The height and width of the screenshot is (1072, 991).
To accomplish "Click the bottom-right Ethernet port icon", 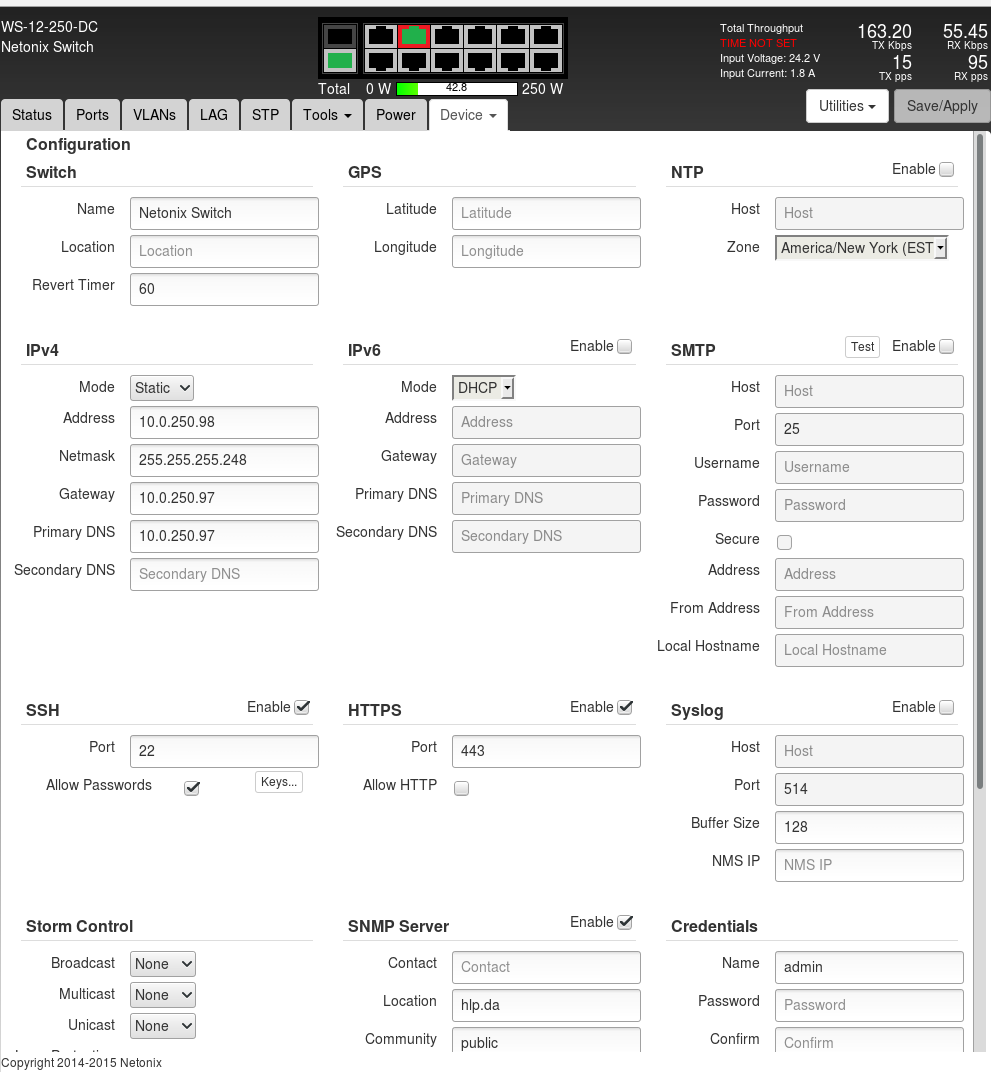I will point(545,61).
